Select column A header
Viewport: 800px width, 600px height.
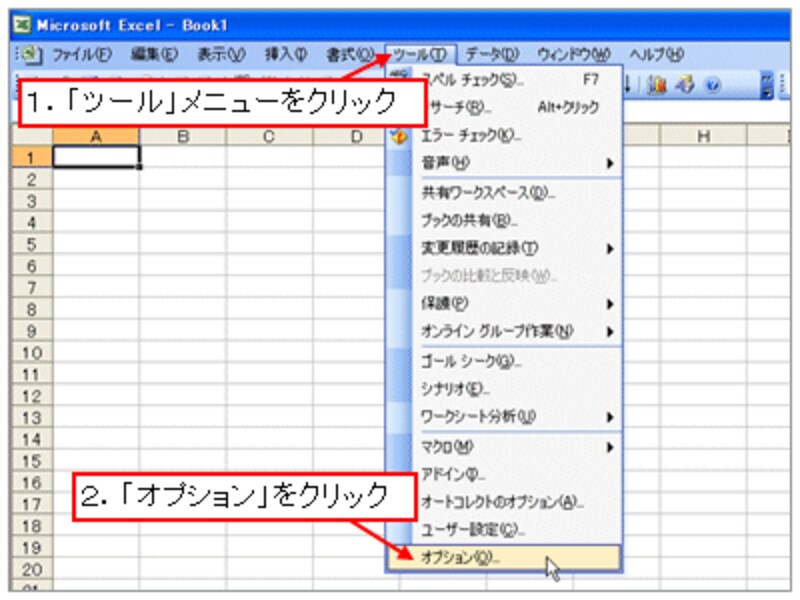pos(96,136)
